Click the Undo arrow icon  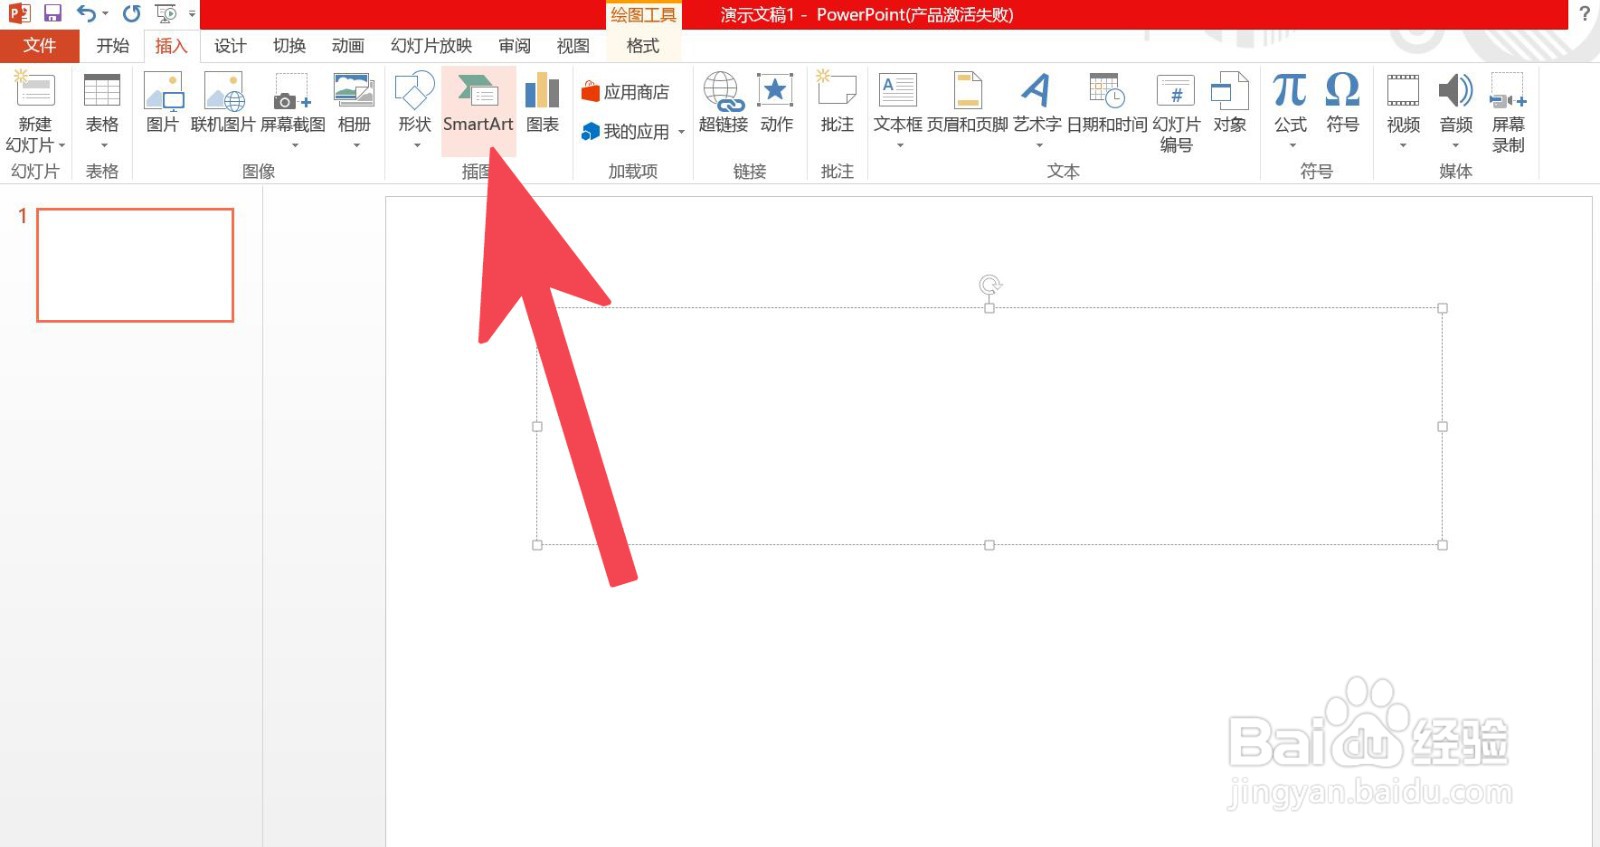(86, 14)
